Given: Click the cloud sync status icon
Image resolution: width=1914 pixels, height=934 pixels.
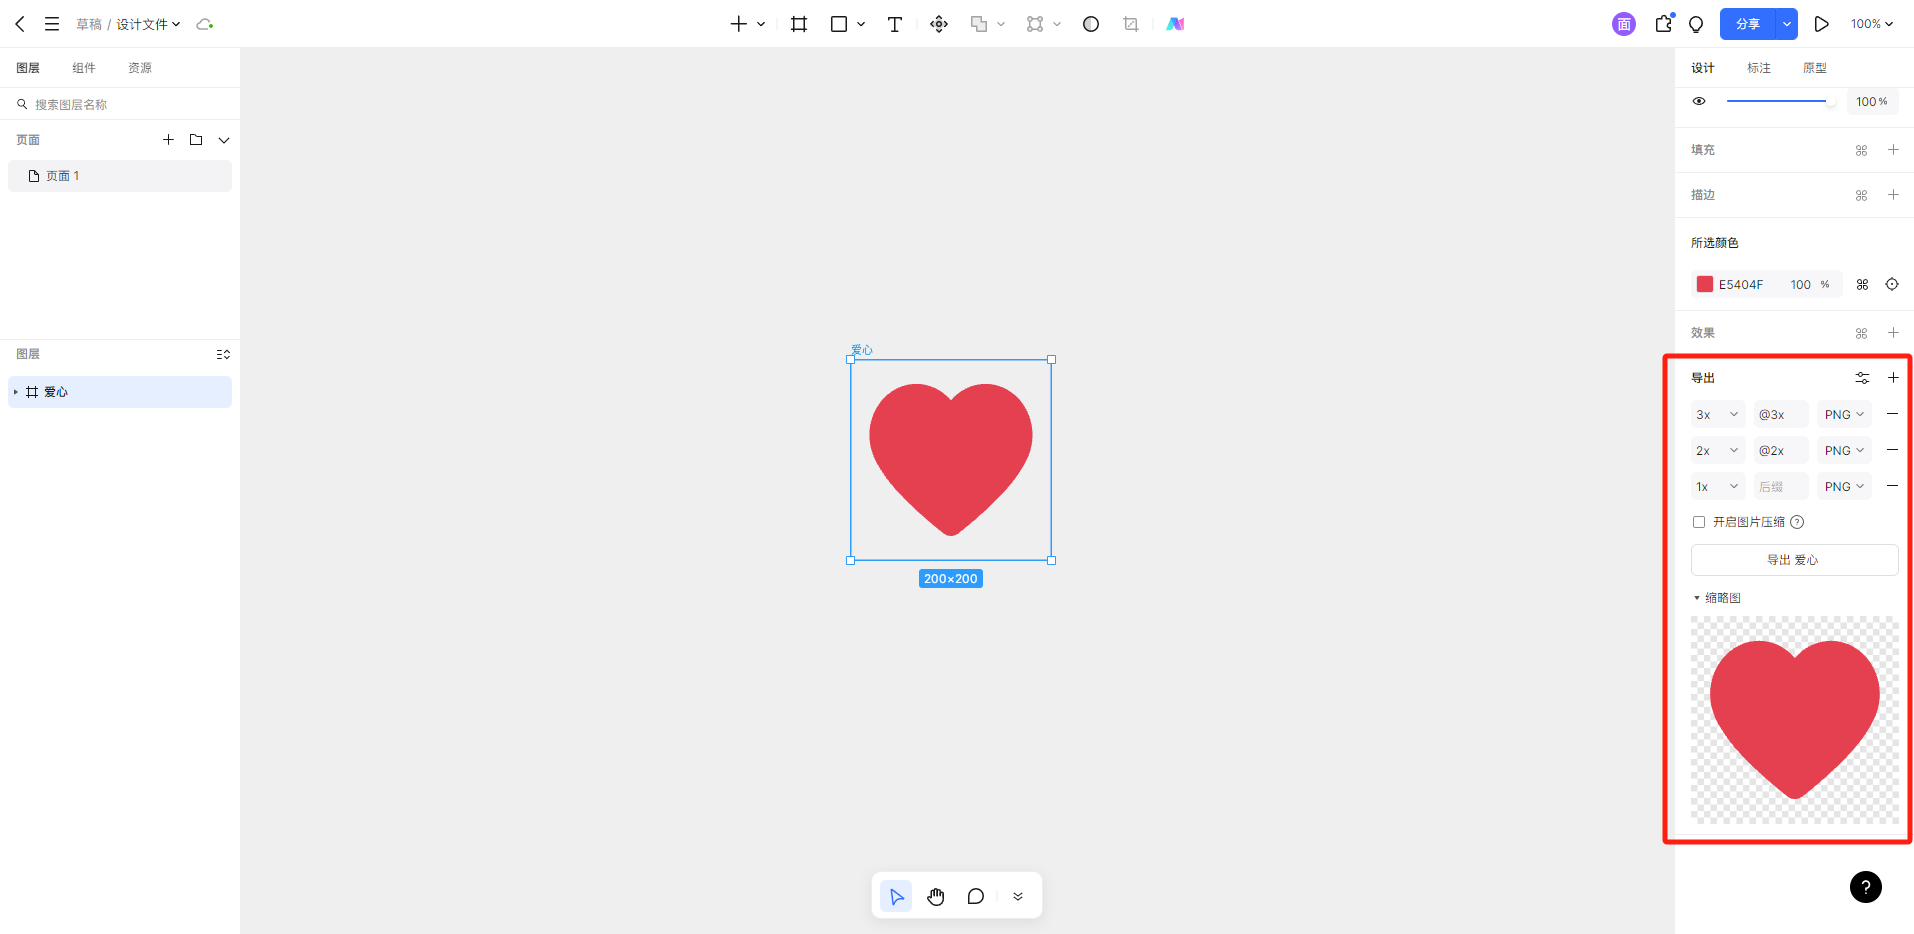Looking at the screenshot, I should [205, 24].
